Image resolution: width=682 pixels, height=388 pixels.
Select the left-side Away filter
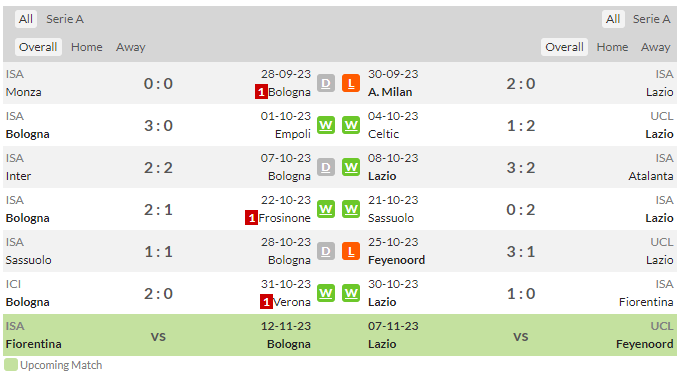[130, 47]
